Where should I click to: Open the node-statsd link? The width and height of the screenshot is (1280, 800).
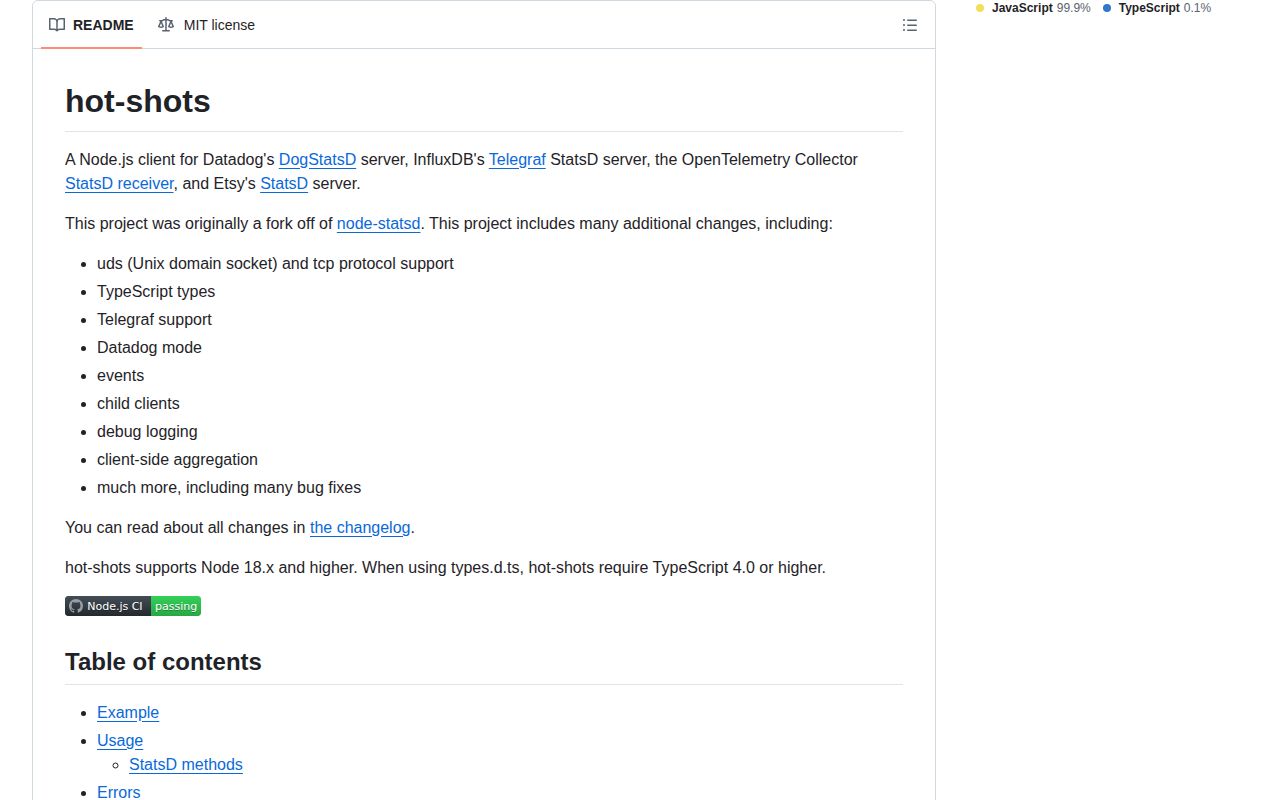[x=379, y=223]
